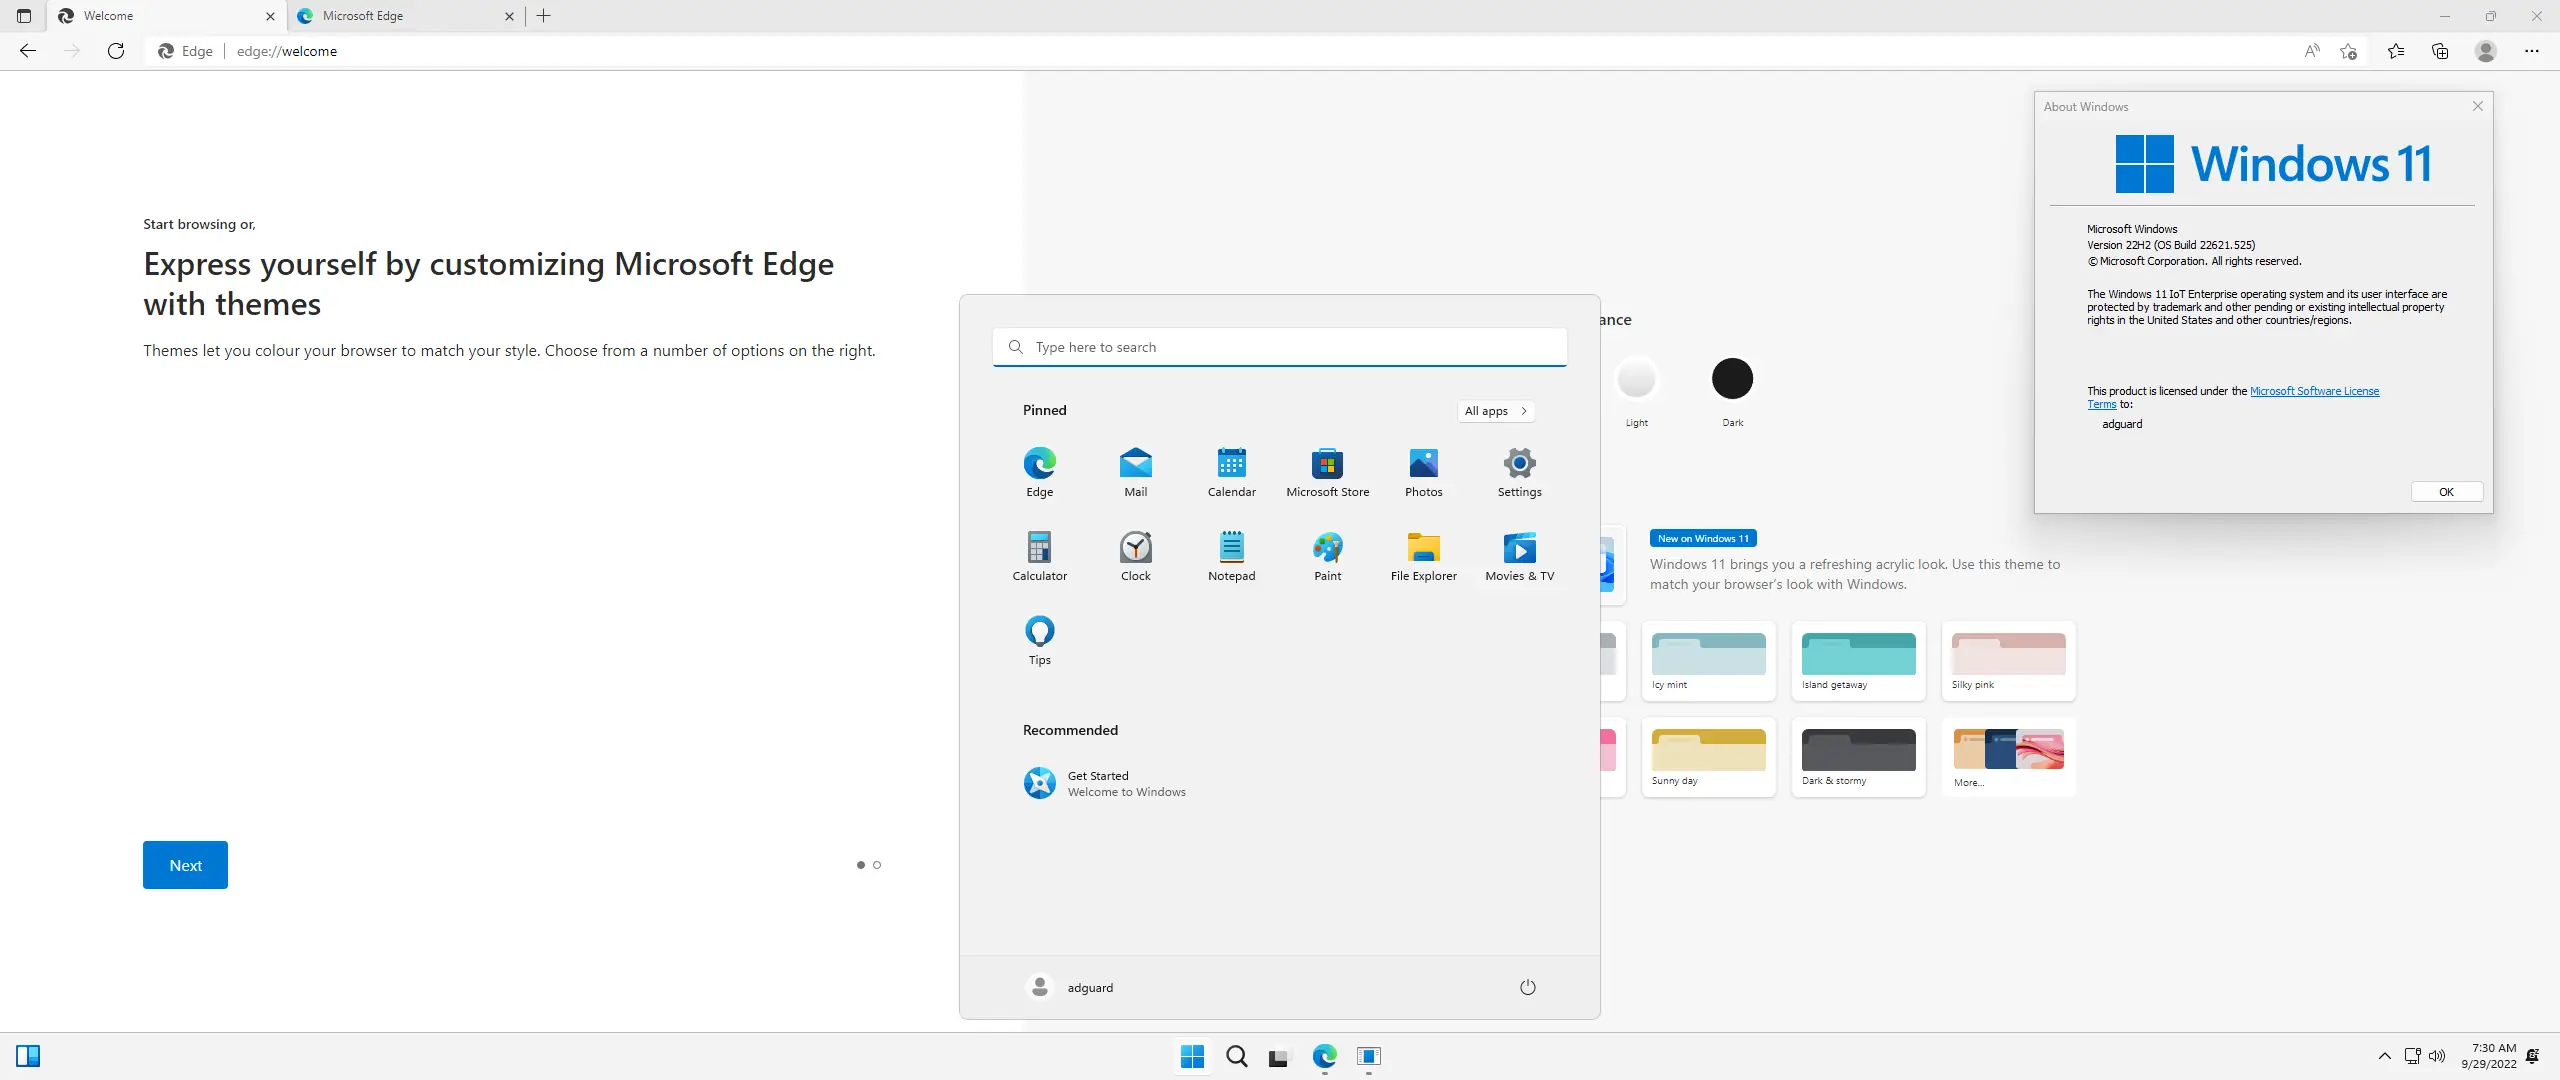Select the second welcome page indicator dot

pos(877,865)
